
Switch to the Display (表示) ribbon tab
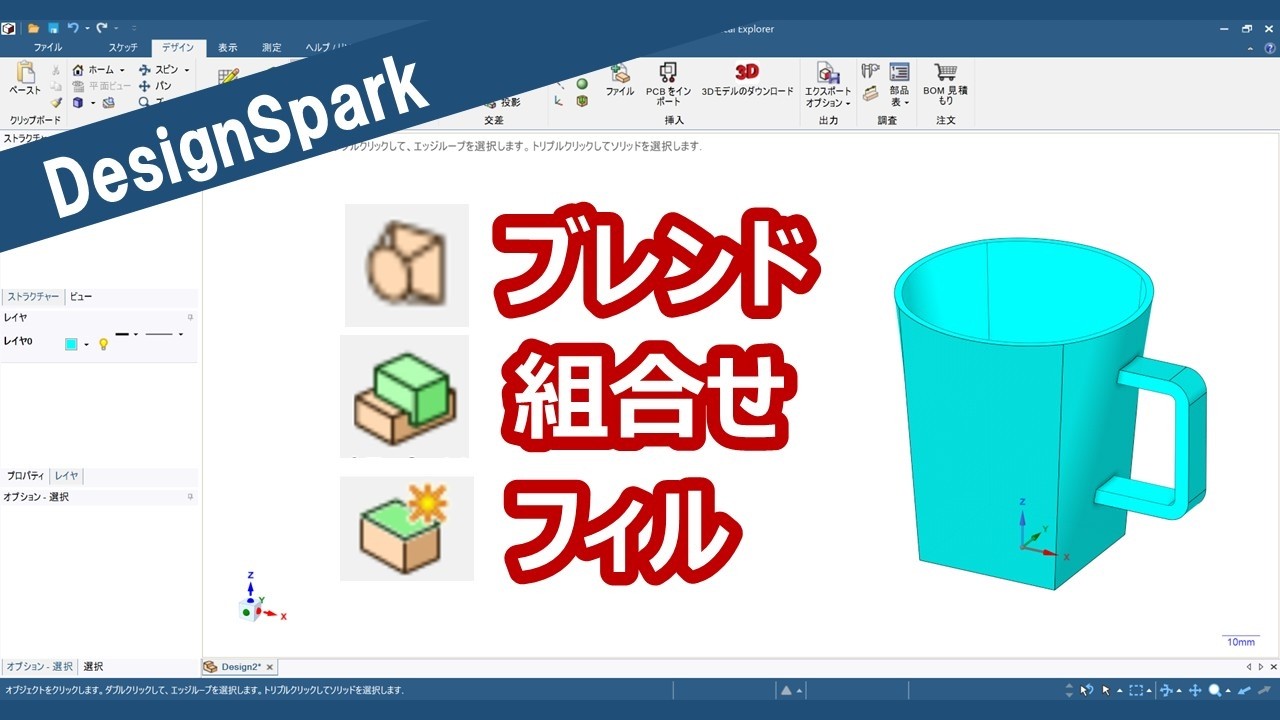(x=228, y=47)
